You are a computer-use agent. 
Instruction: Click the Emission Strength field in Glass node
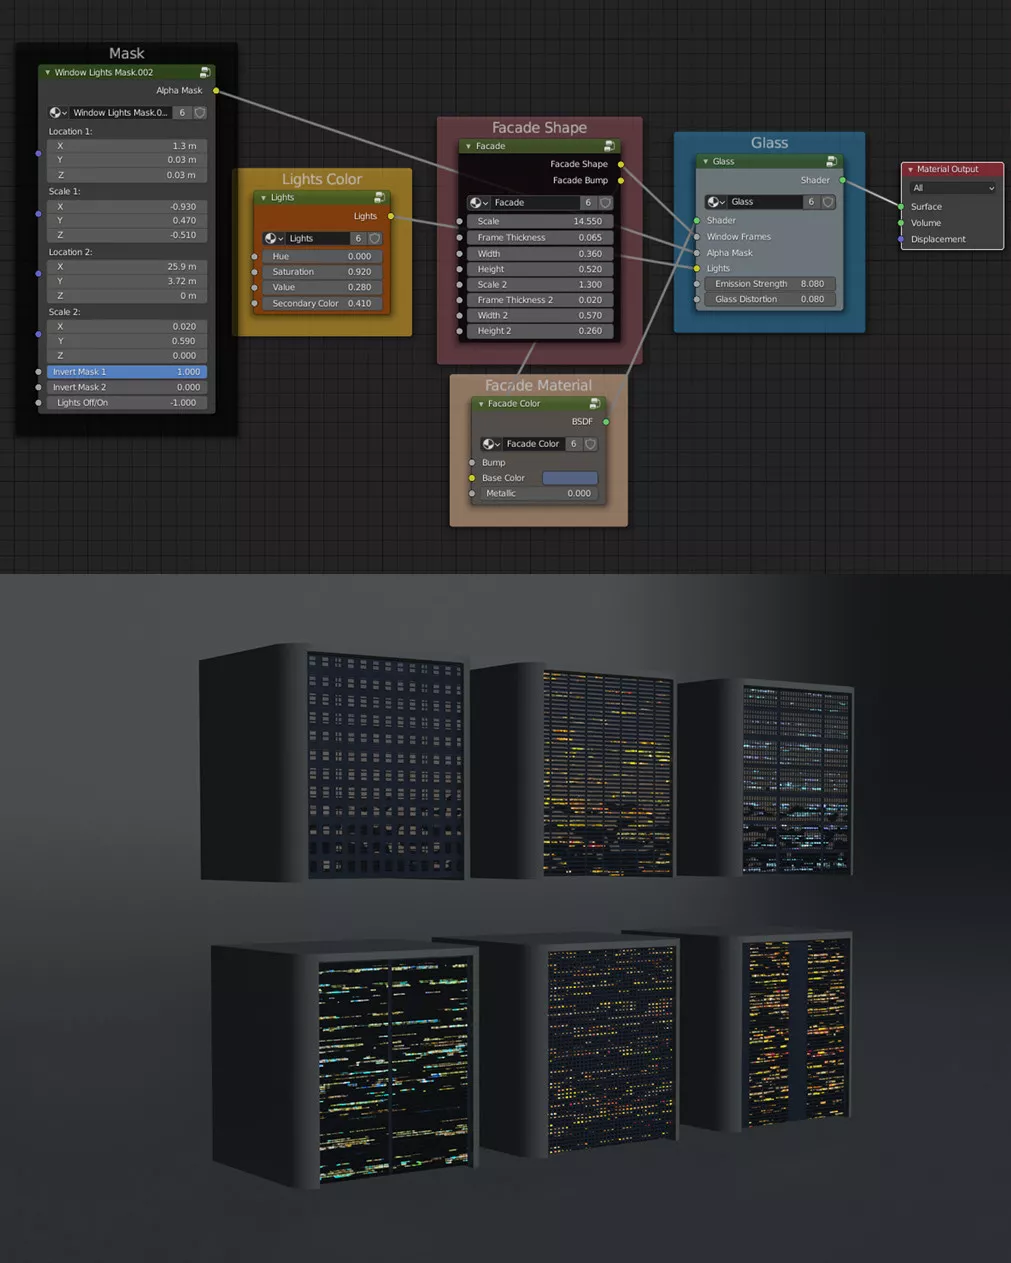(x=768, y=284)
